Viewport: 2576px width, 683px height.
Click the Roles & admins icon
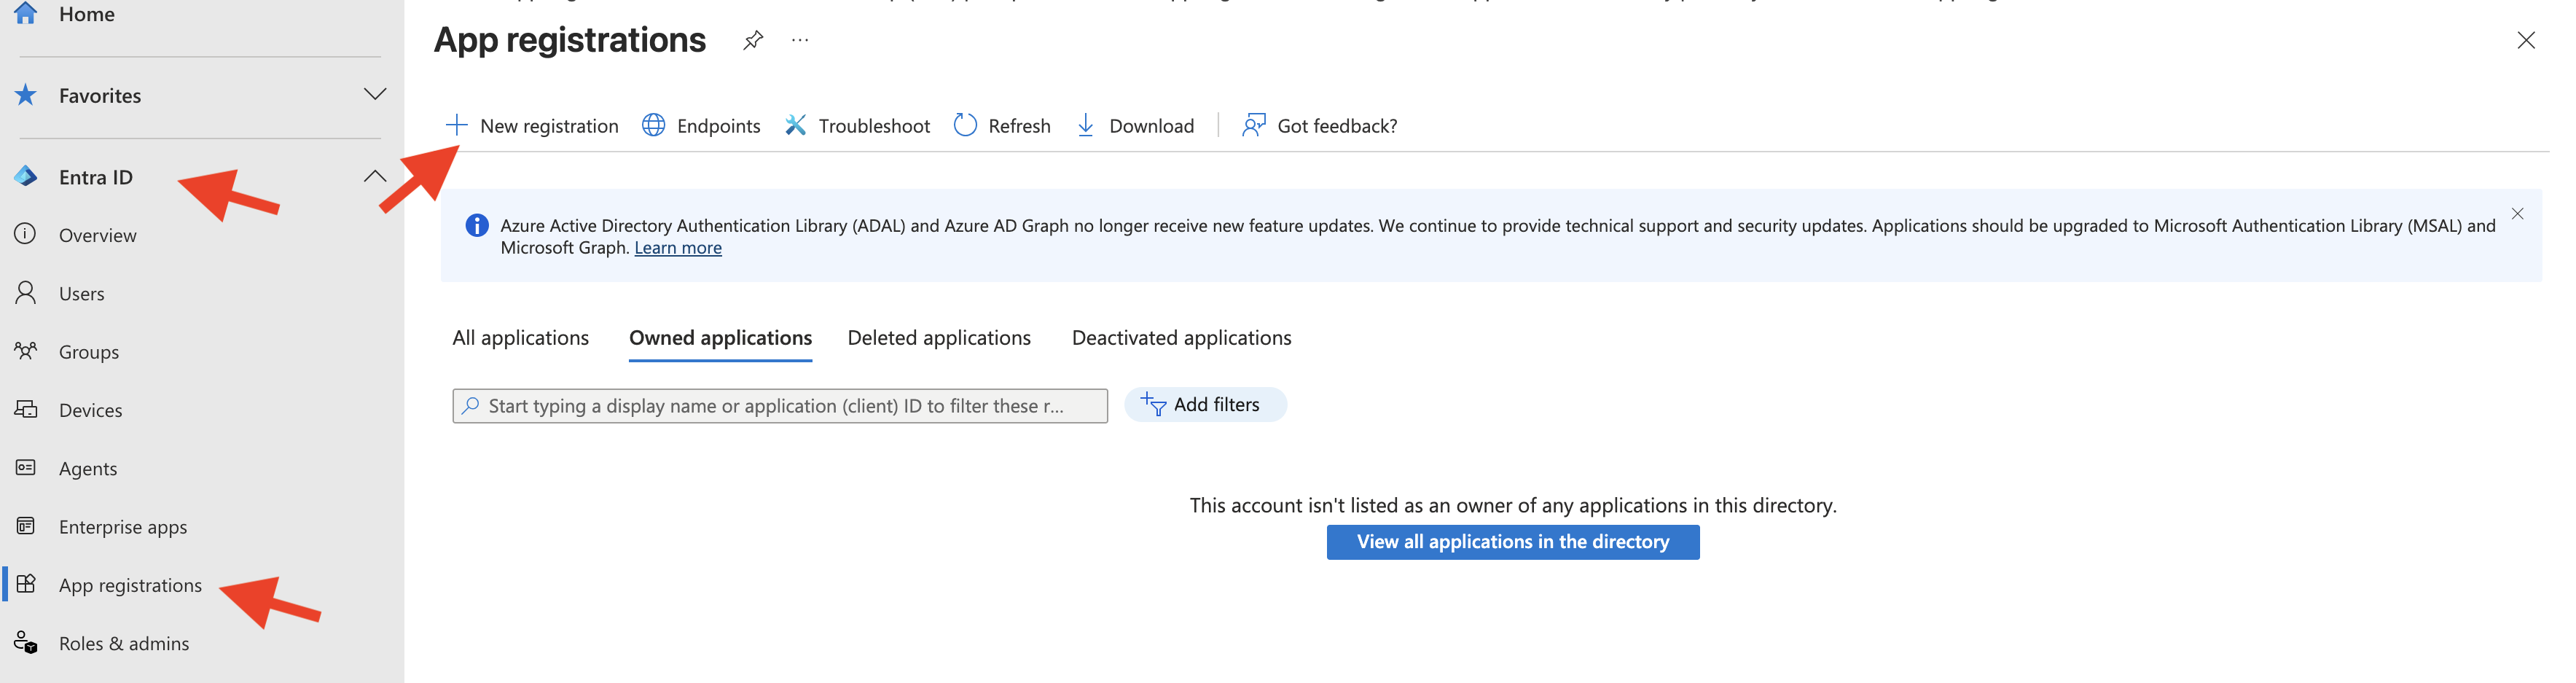26,642
